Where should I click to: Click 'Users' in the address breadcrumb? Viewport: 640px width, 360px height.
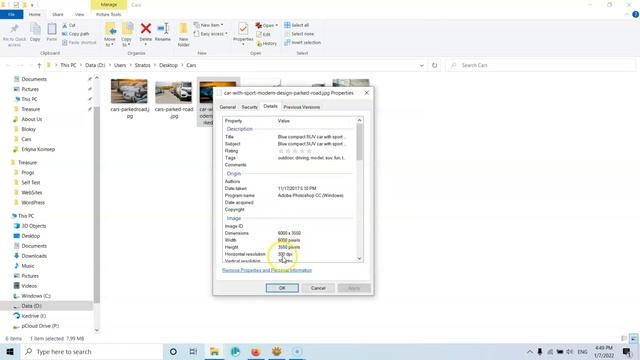pyautogui.click(x=120, y=65)
